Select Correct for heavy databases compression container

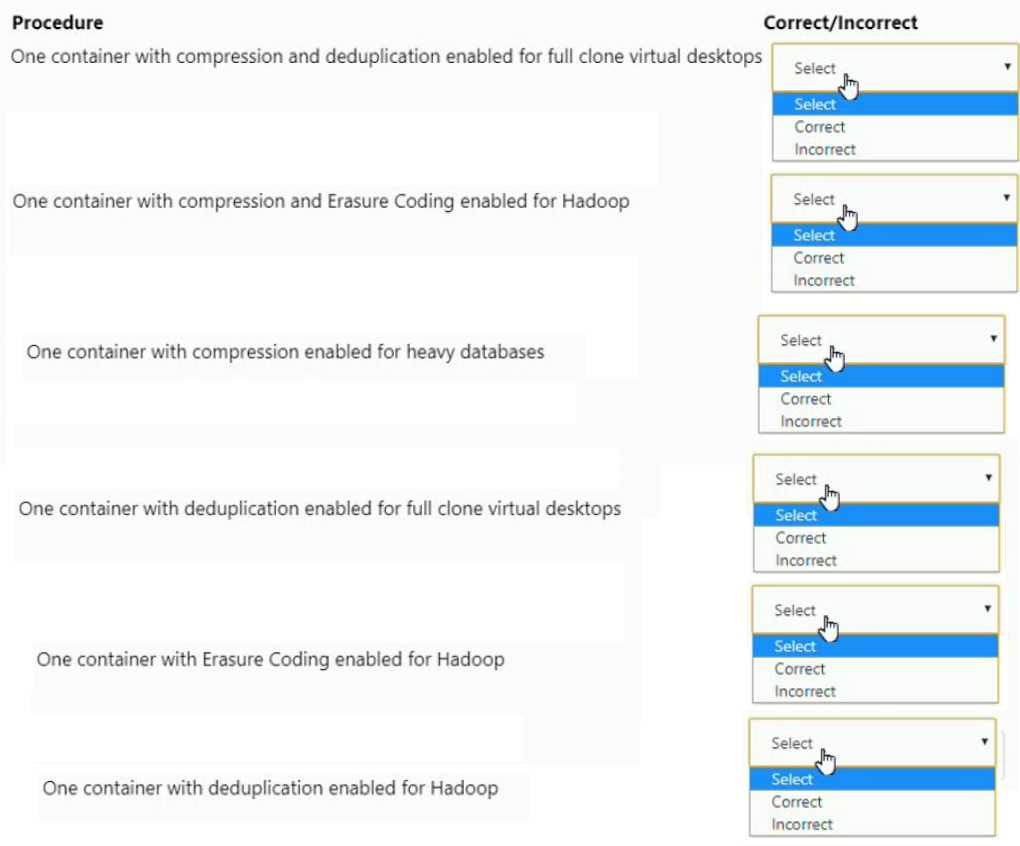tap(806, 398)
